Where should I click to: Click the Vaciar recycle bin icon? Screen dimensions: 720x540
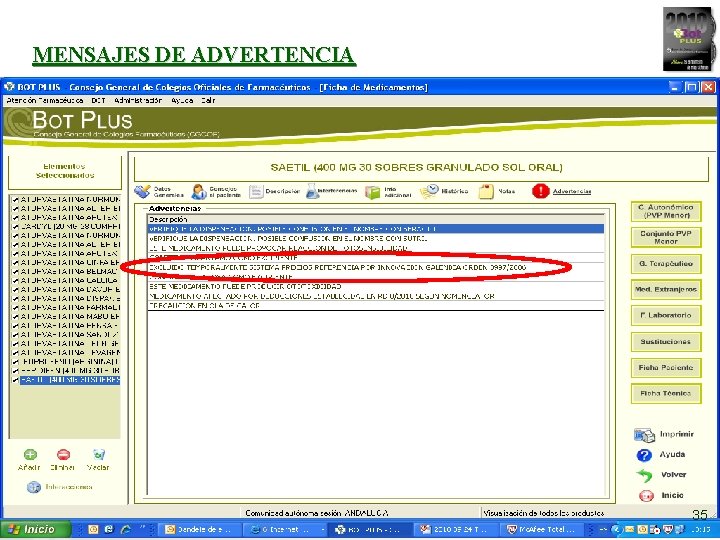pos(99,455)
